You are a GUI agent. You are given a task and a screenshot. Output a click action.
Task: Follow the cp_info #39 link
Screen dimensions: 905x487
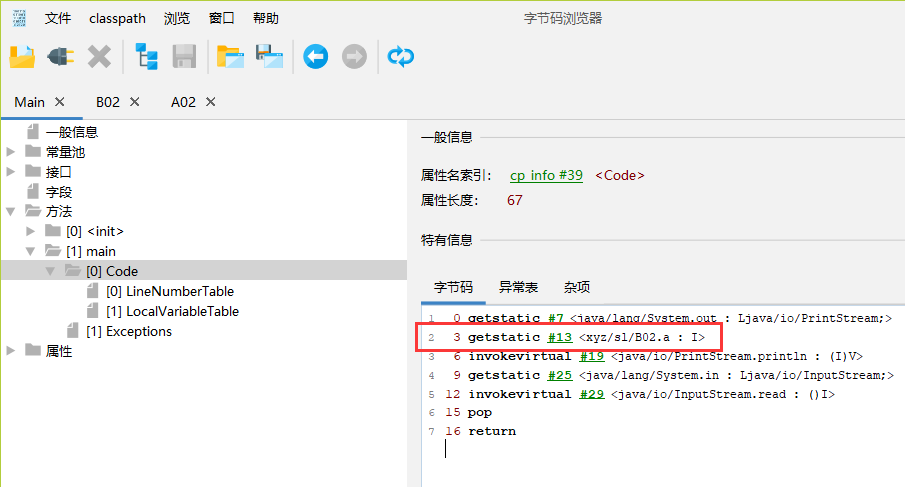(x=546, y=175)
